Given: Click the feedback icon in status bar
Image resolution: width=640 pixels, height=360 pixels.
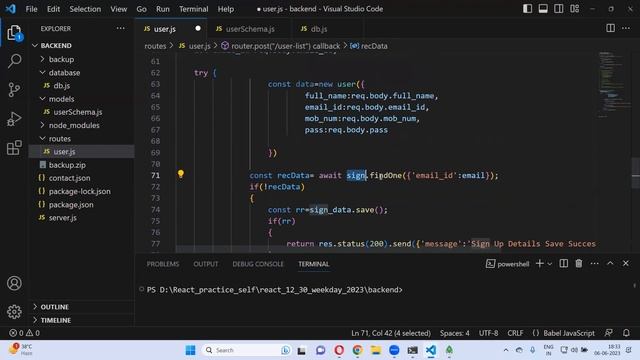Looking at the screenshot, I should [609, 333].
